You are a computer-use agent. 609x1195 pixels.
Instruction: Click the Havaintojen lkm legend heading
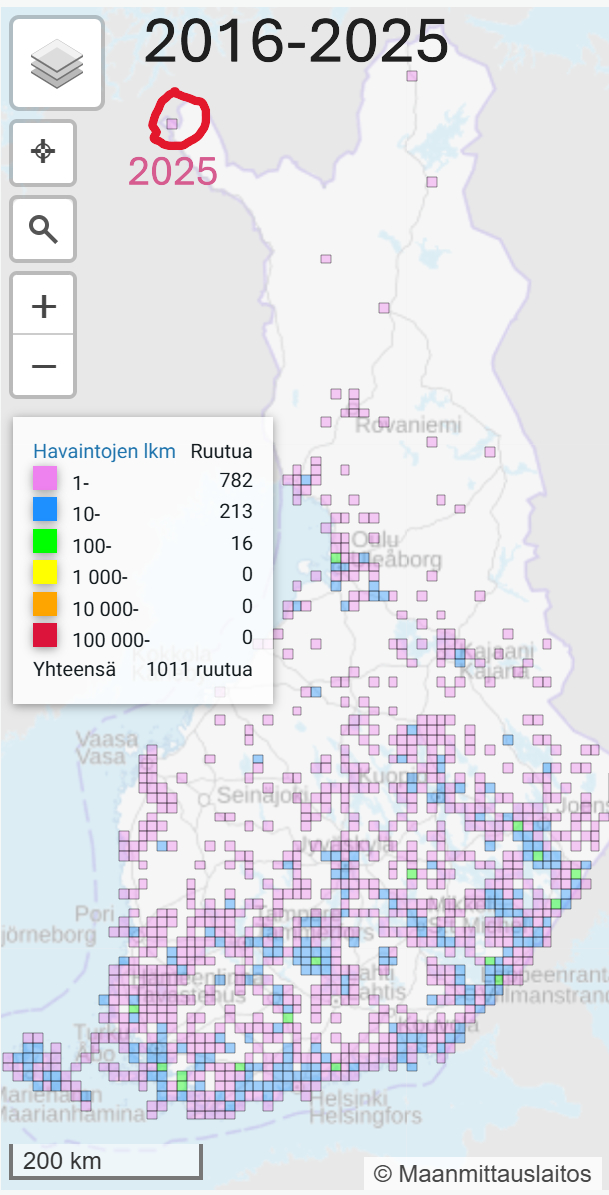point(105,450)
